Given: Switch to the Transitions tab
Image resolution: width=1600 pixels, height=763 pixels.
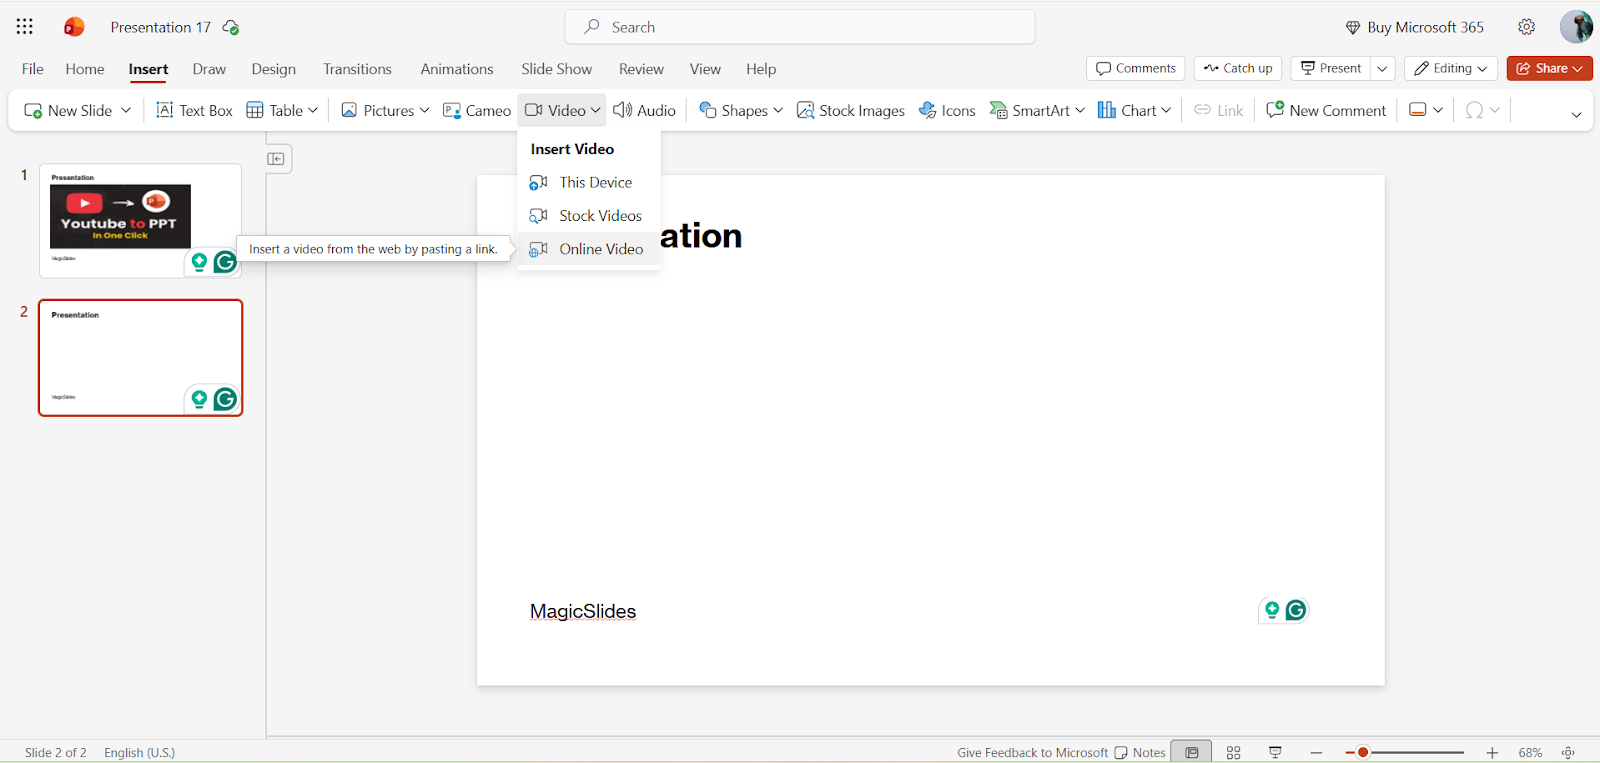Looking at the screenshot, I should [357, 69].
